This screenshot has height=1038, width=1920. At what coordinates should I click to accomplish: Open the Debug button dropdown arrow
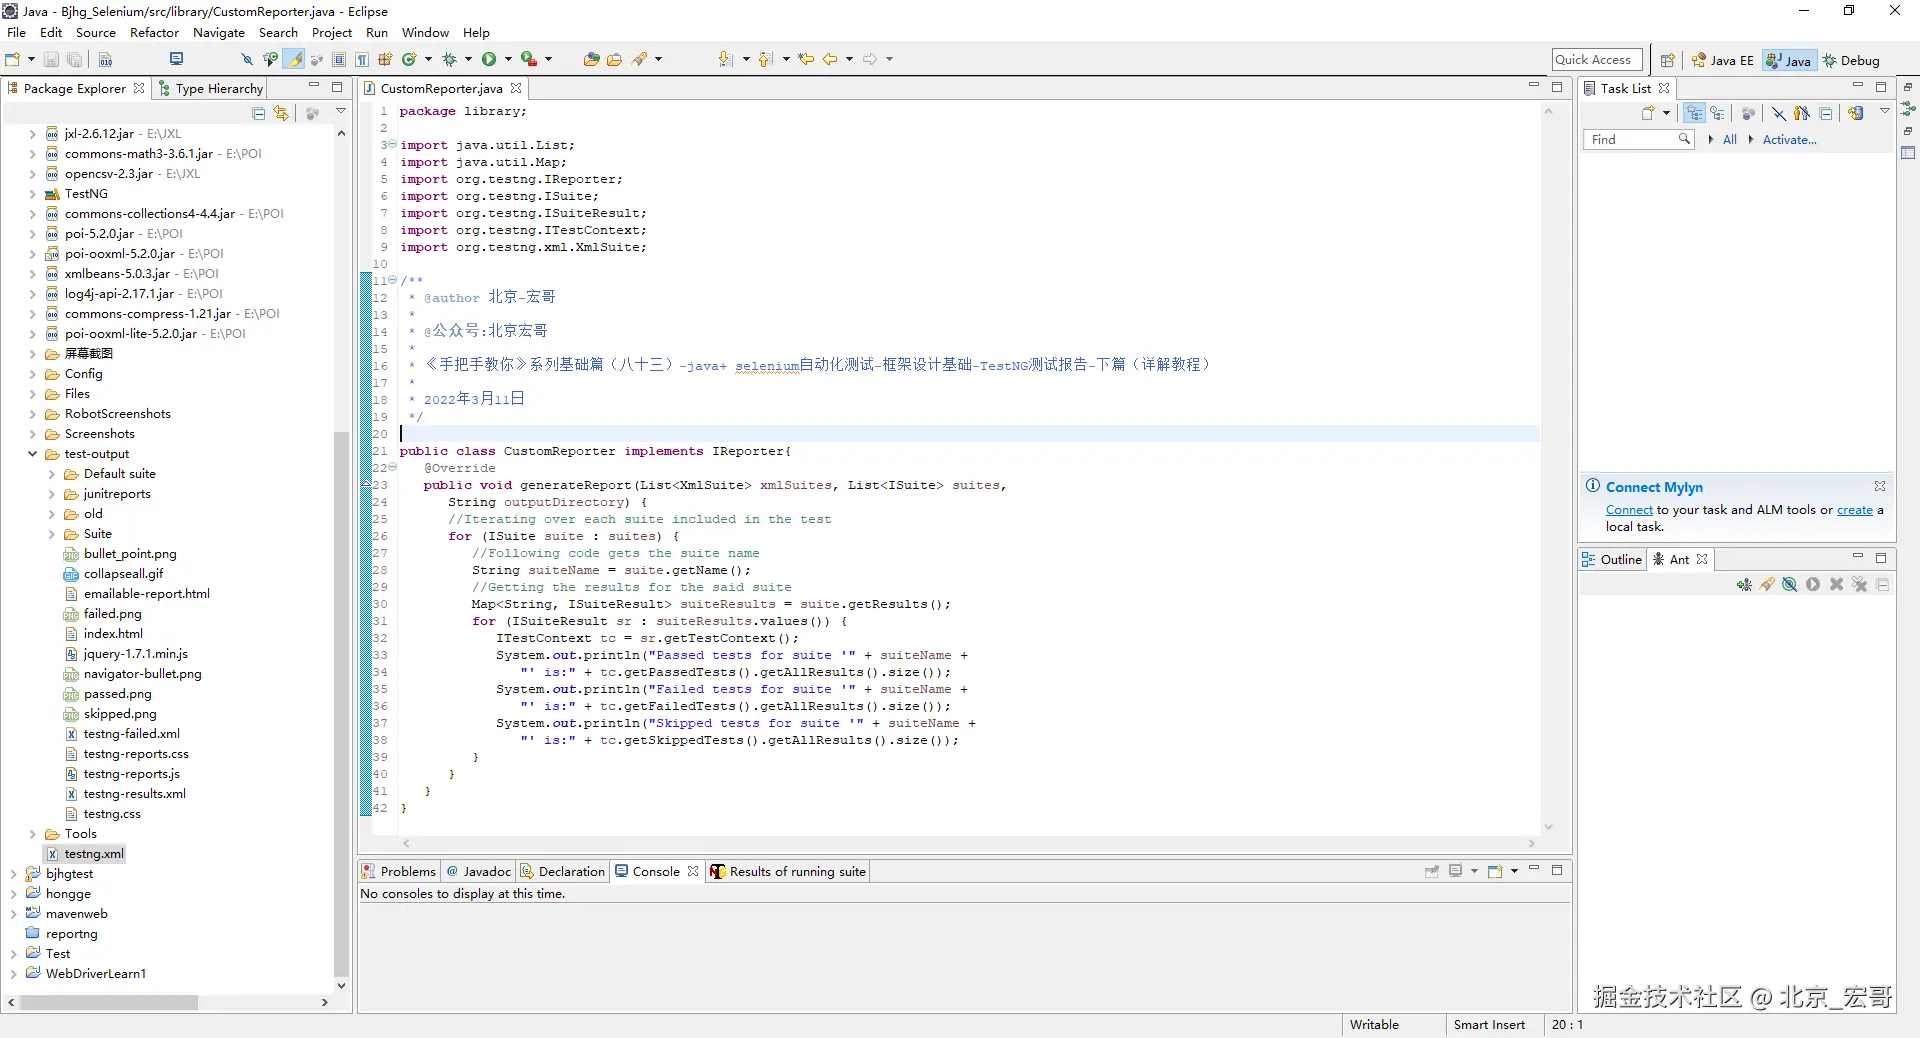[x=468, y=60]
